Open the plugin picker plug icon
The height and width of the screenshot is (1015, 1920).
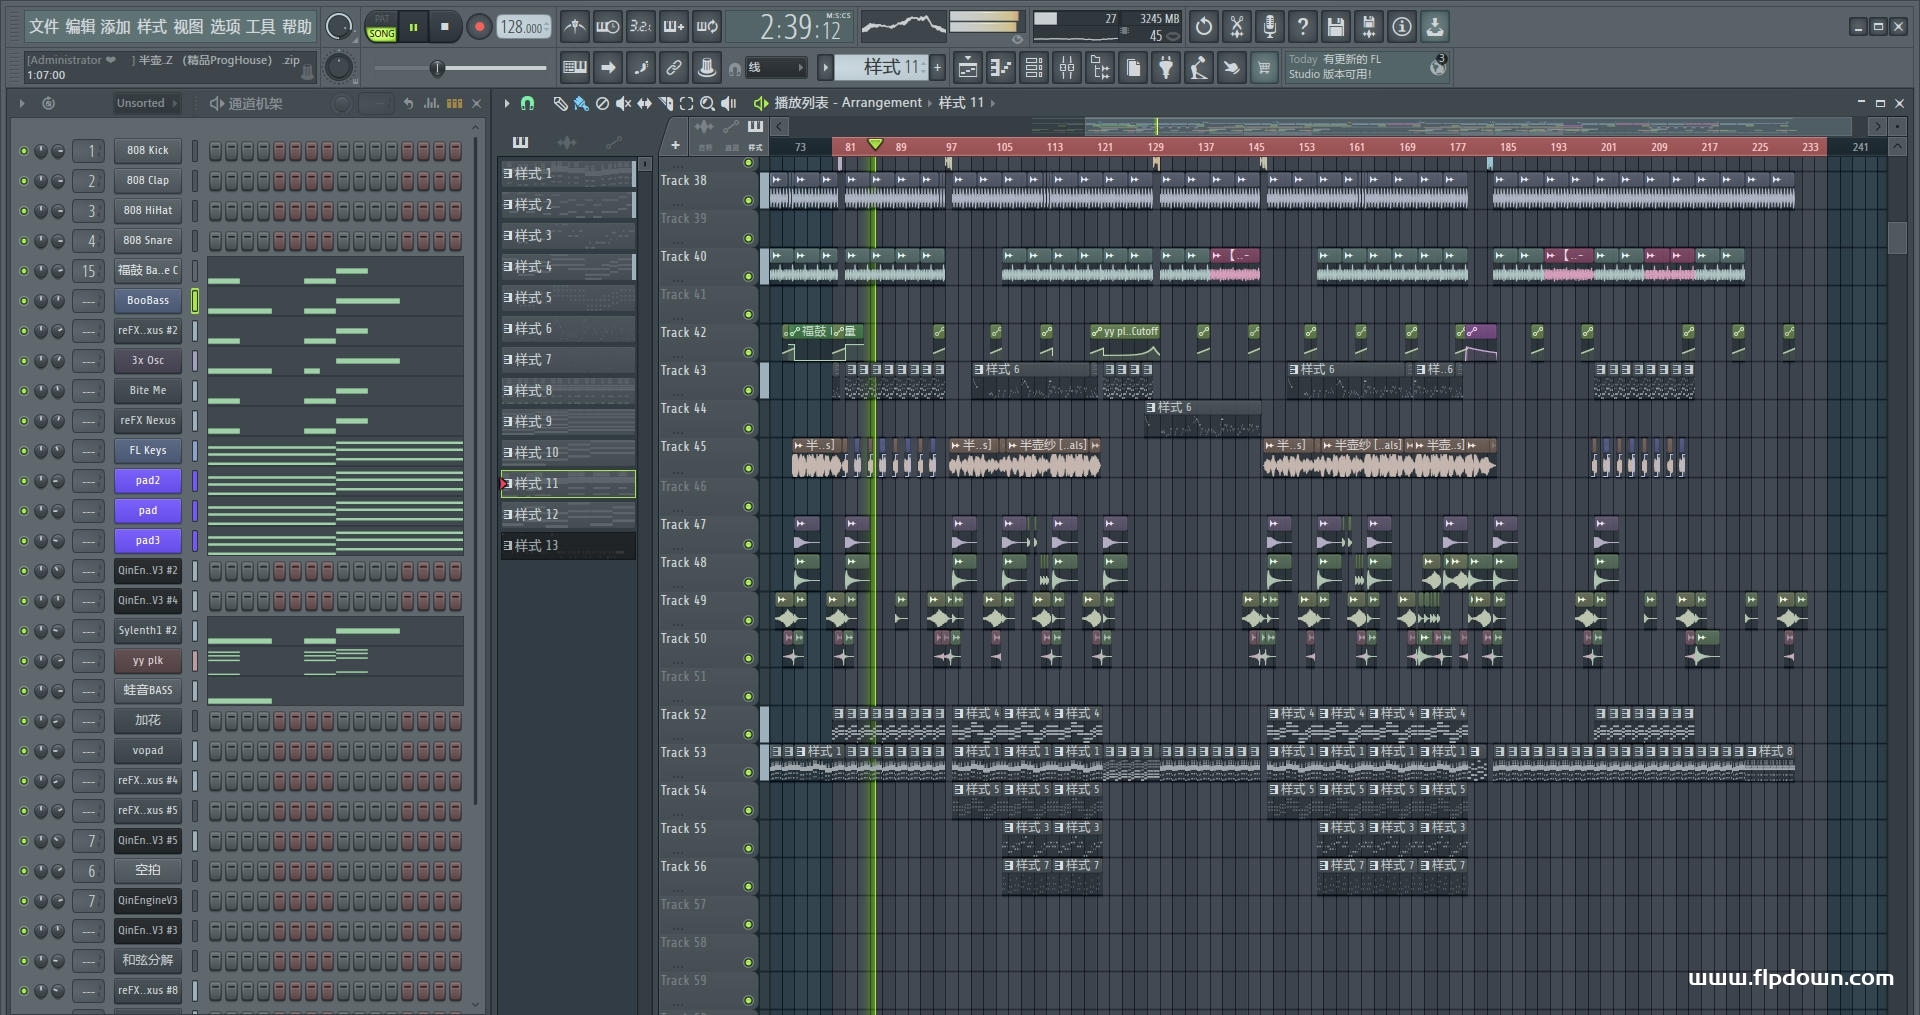(1166, 68)
